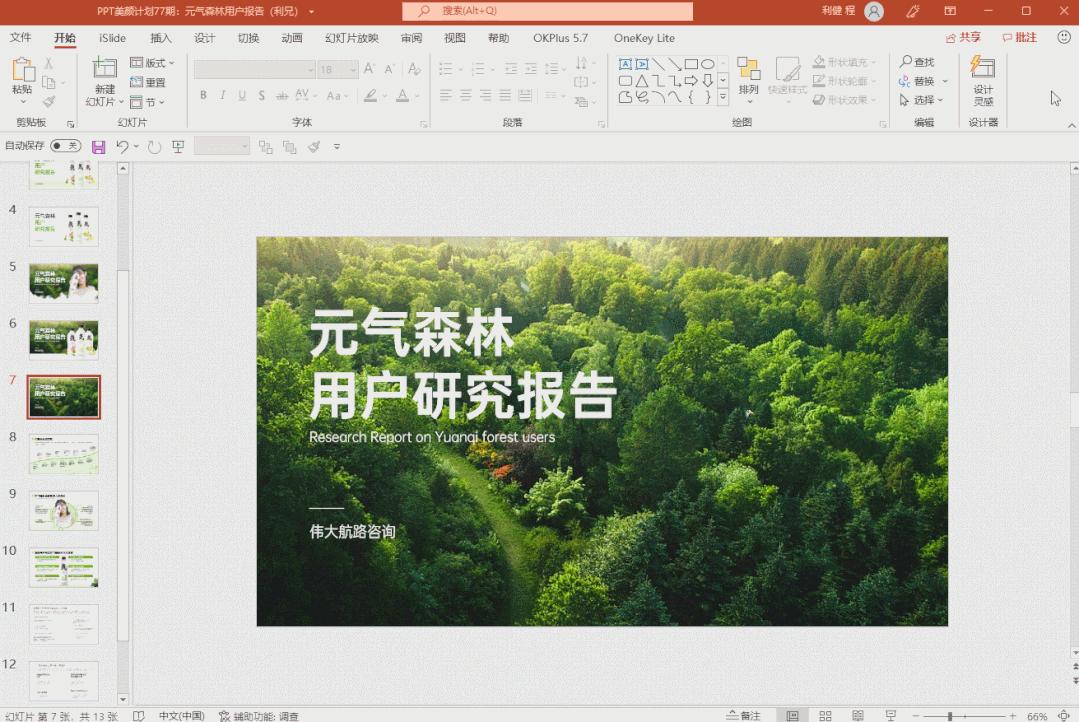The width and height of the screenshot is (1079, 722).
Task: Toggle bold formatting in the font group
Action: click(203, 95)
